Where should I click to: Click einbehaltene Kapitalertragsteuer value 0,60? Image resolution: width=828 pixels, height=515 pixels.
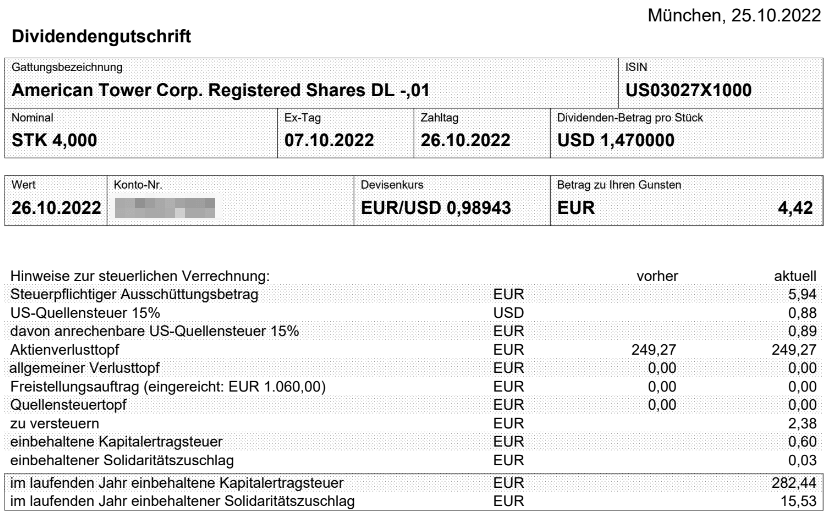[803, 442]
